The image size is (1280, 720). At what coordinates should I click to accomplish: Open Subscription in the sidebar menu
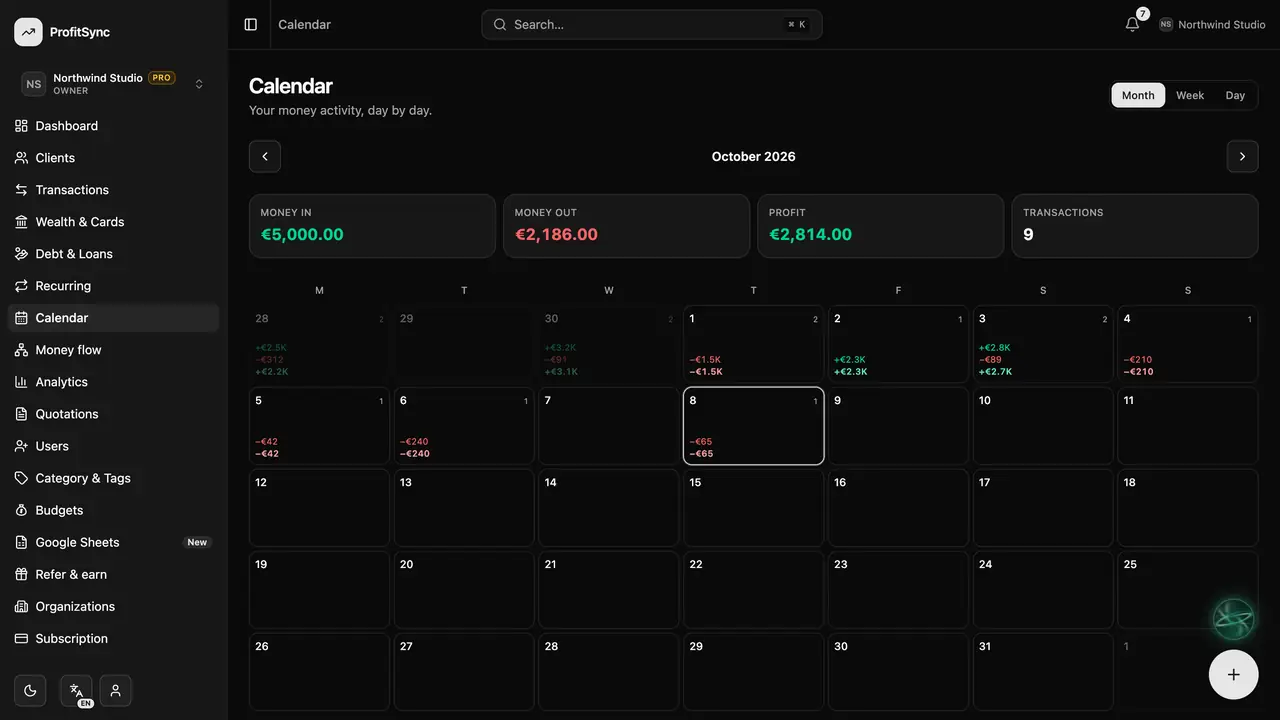[x=113, y=638]
